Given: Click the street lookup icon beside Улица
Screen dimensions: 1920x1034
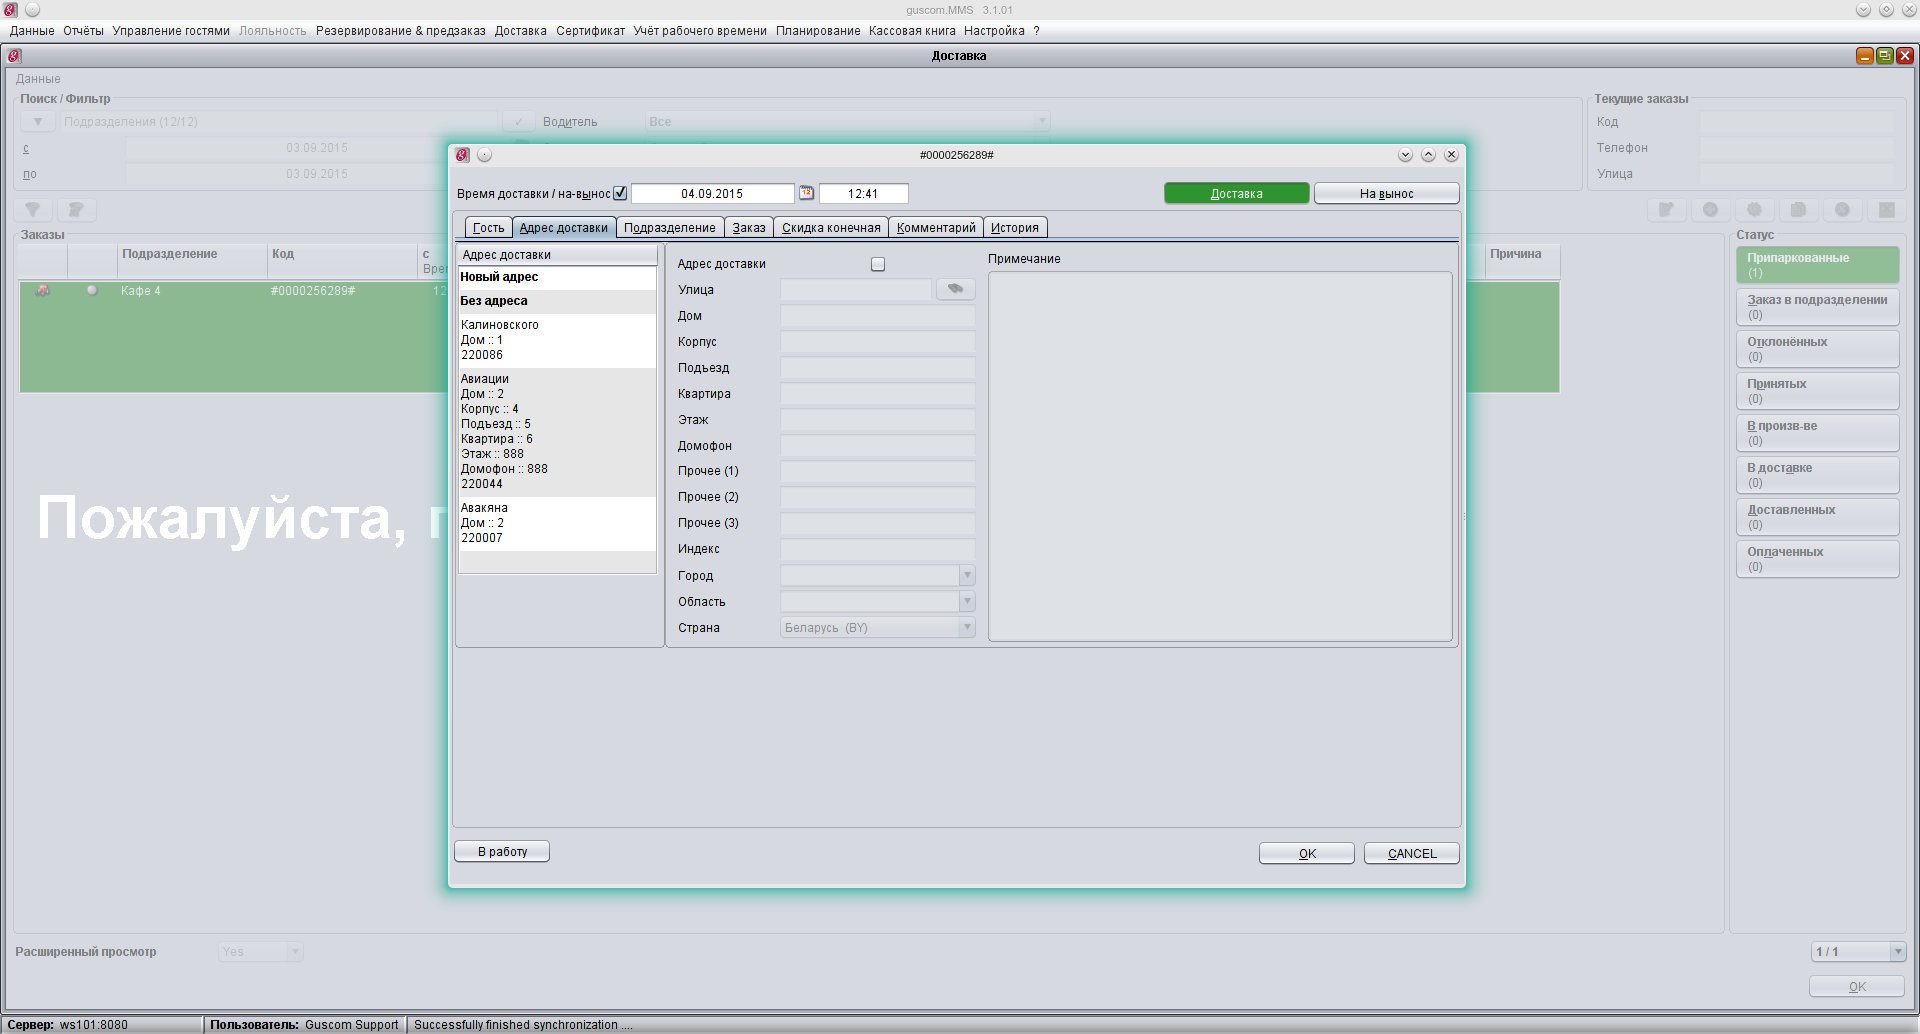Looking at the screenshot, I should 955,289.
